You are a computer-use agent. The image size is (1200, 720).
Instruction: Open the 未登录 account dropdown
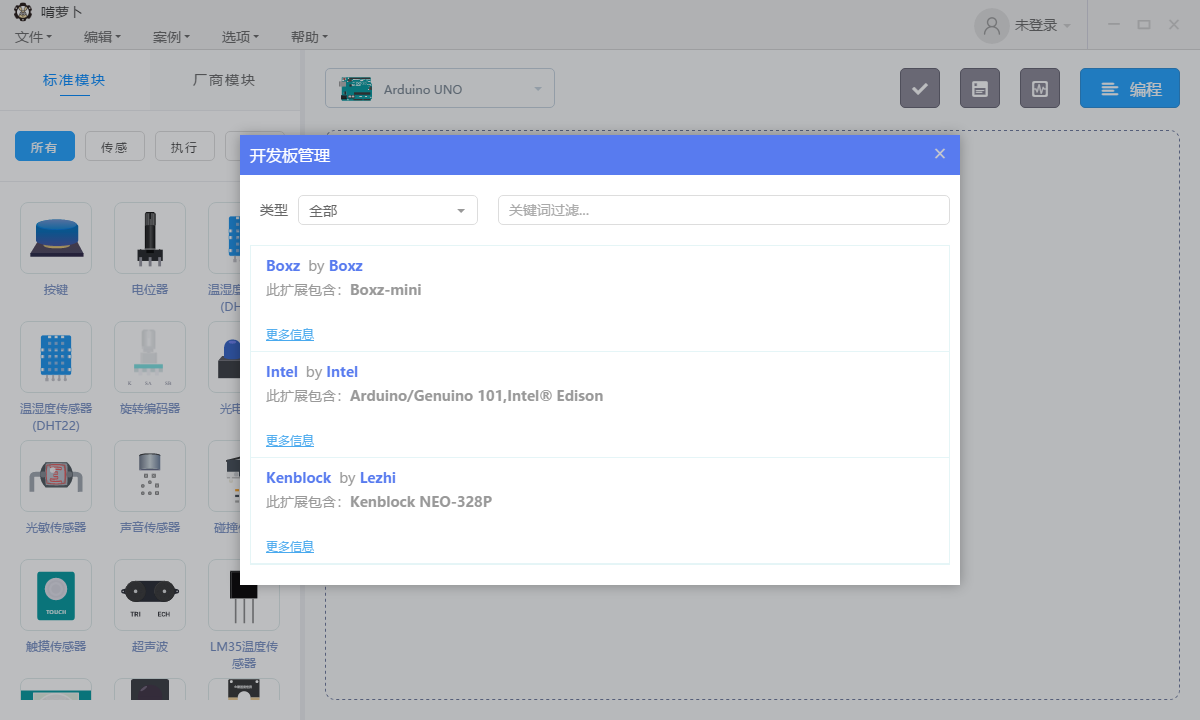click(1043, 26)
